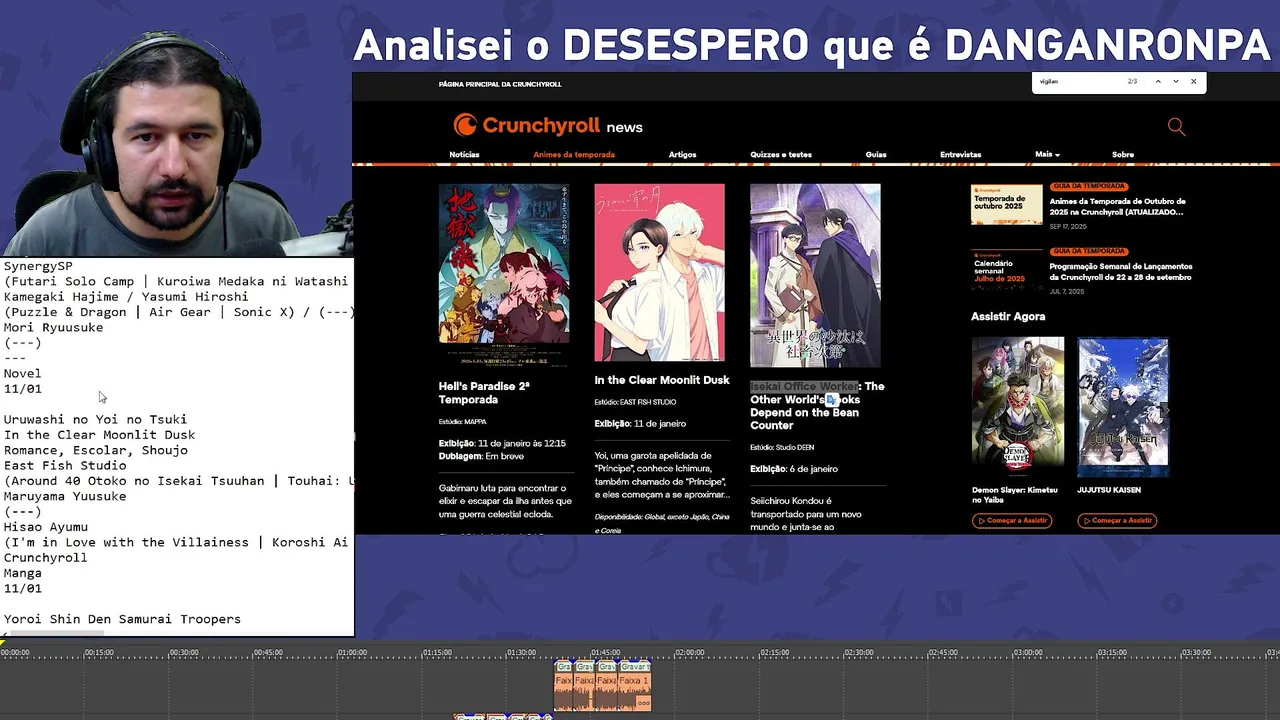
Task: Click In the Clear Moonlit Dusk title
Action: [x=662, y=380]
